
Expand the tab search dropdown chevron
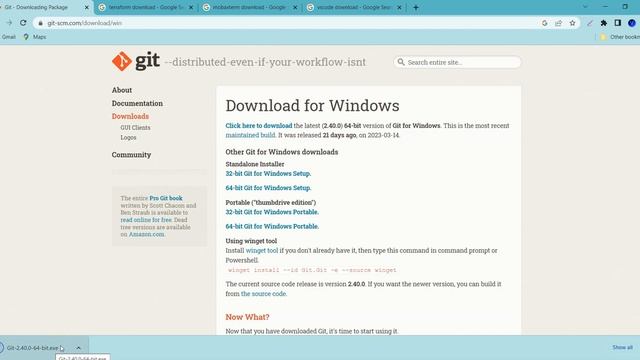click(585, 7)
